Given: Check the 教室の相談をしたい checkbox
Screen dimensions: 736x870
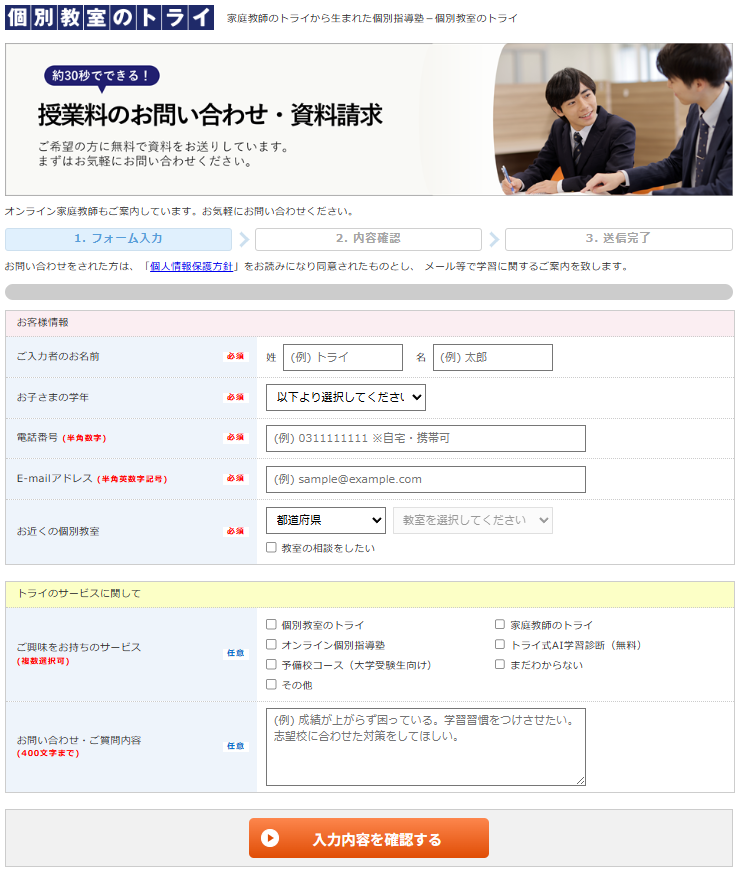Looking at the screenshot, I should [271, 548].
